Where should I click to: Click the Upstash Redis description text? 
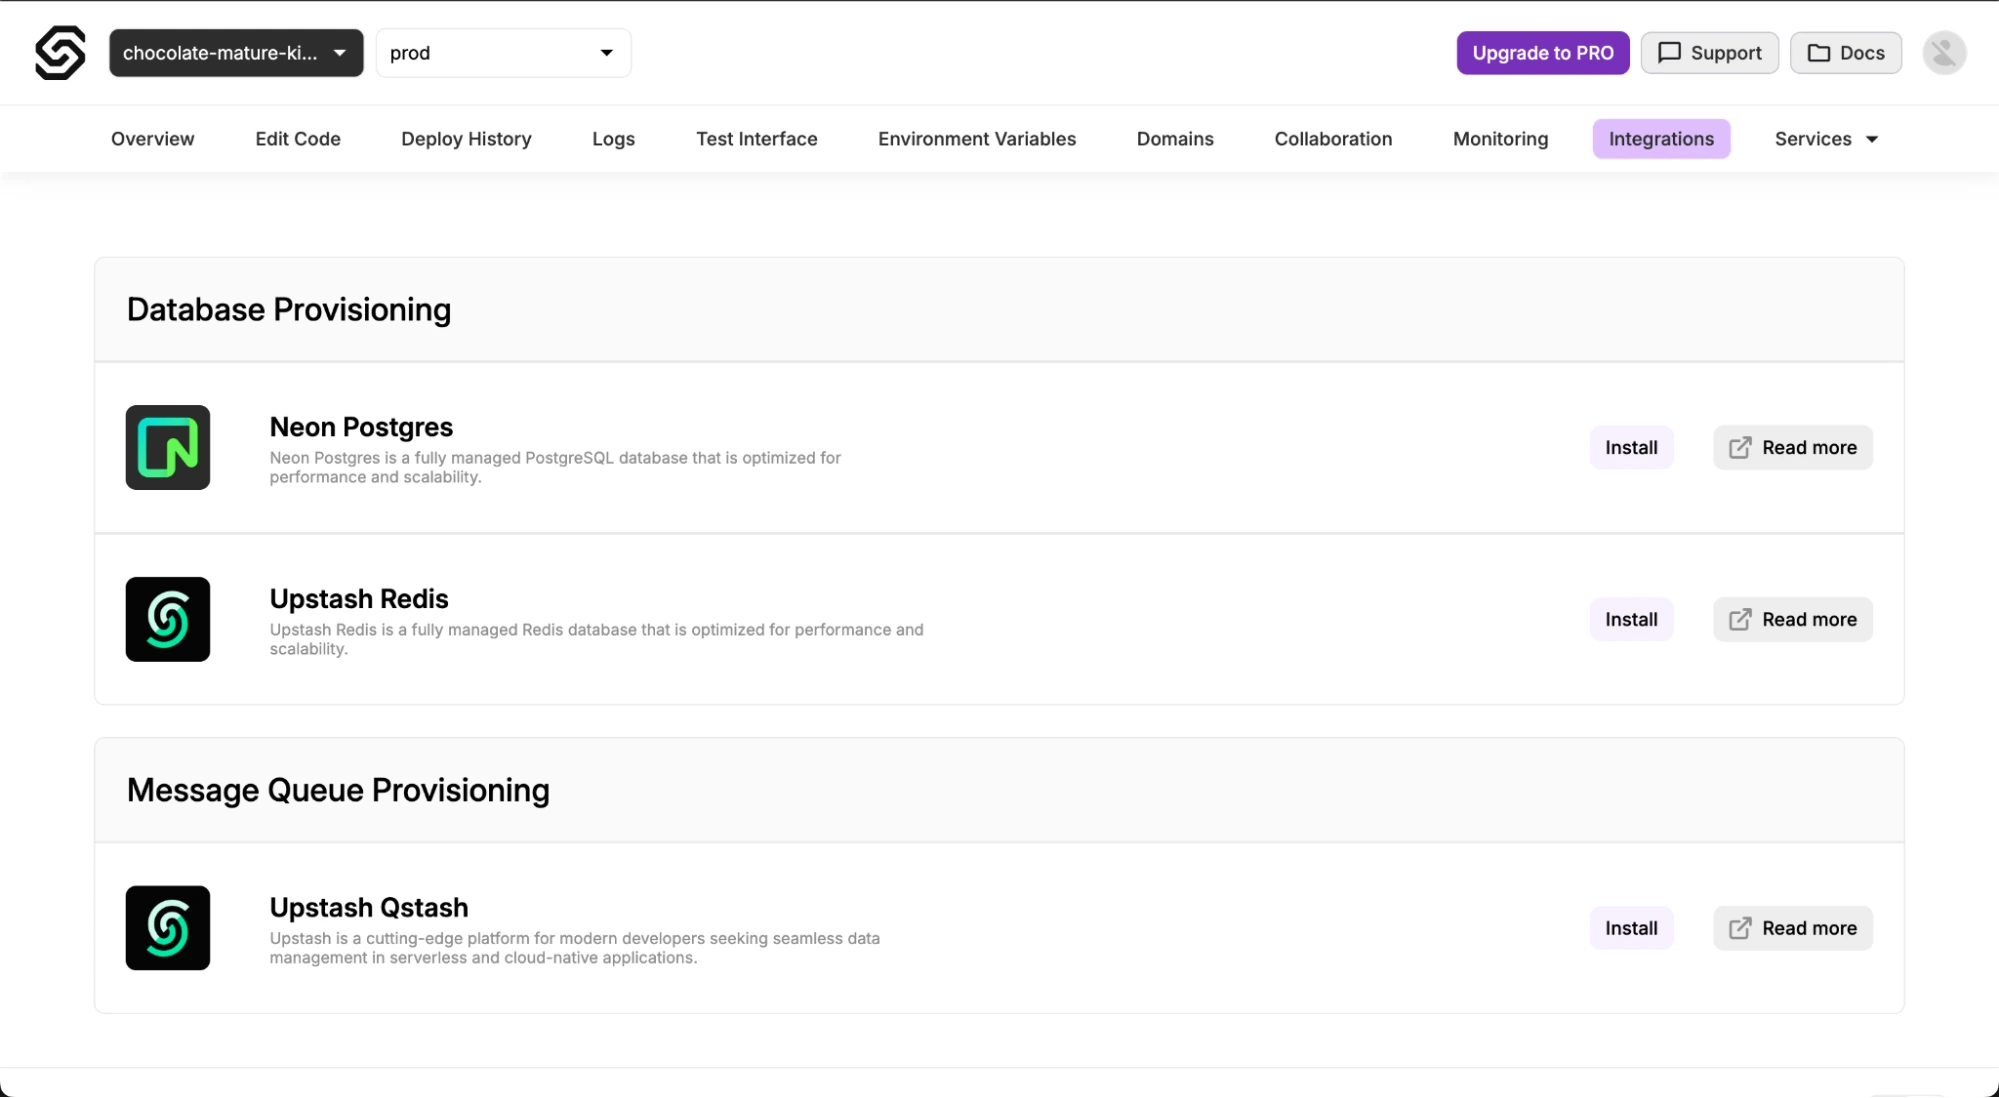pos(597,639)
